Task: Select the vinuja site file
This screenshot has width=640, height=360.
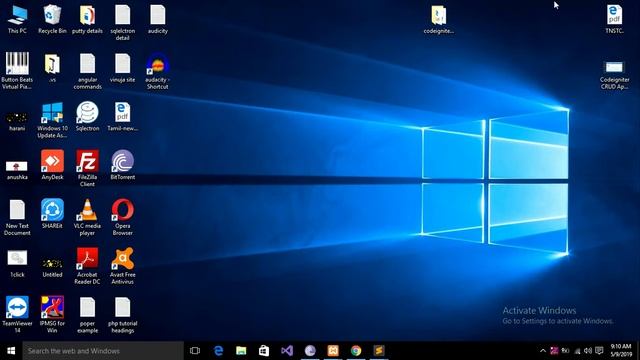Action: (x=122, y=68)
